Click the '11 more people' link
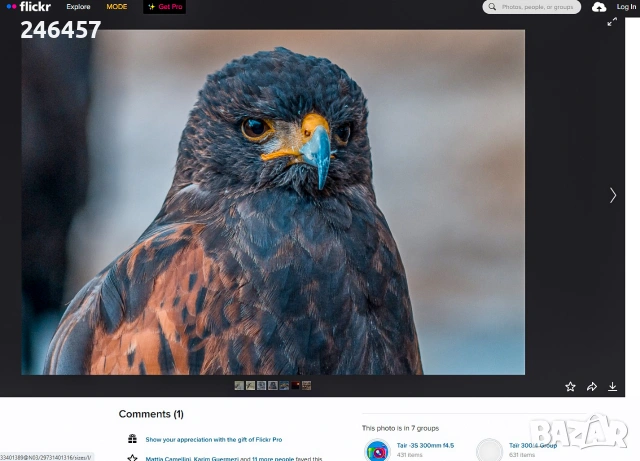Image resolution: width=640 pixels, height=461 pixels. click(x=273, y=459)
